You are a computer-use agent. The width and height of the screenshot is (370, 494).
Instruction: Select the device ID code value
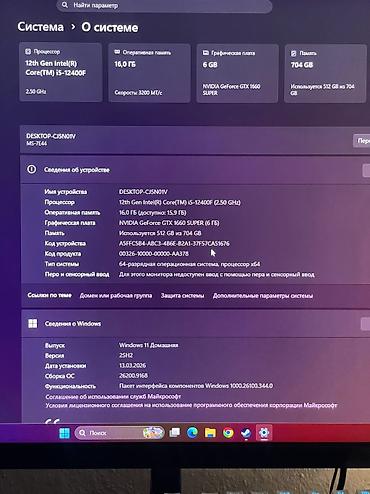click(174, 243)
